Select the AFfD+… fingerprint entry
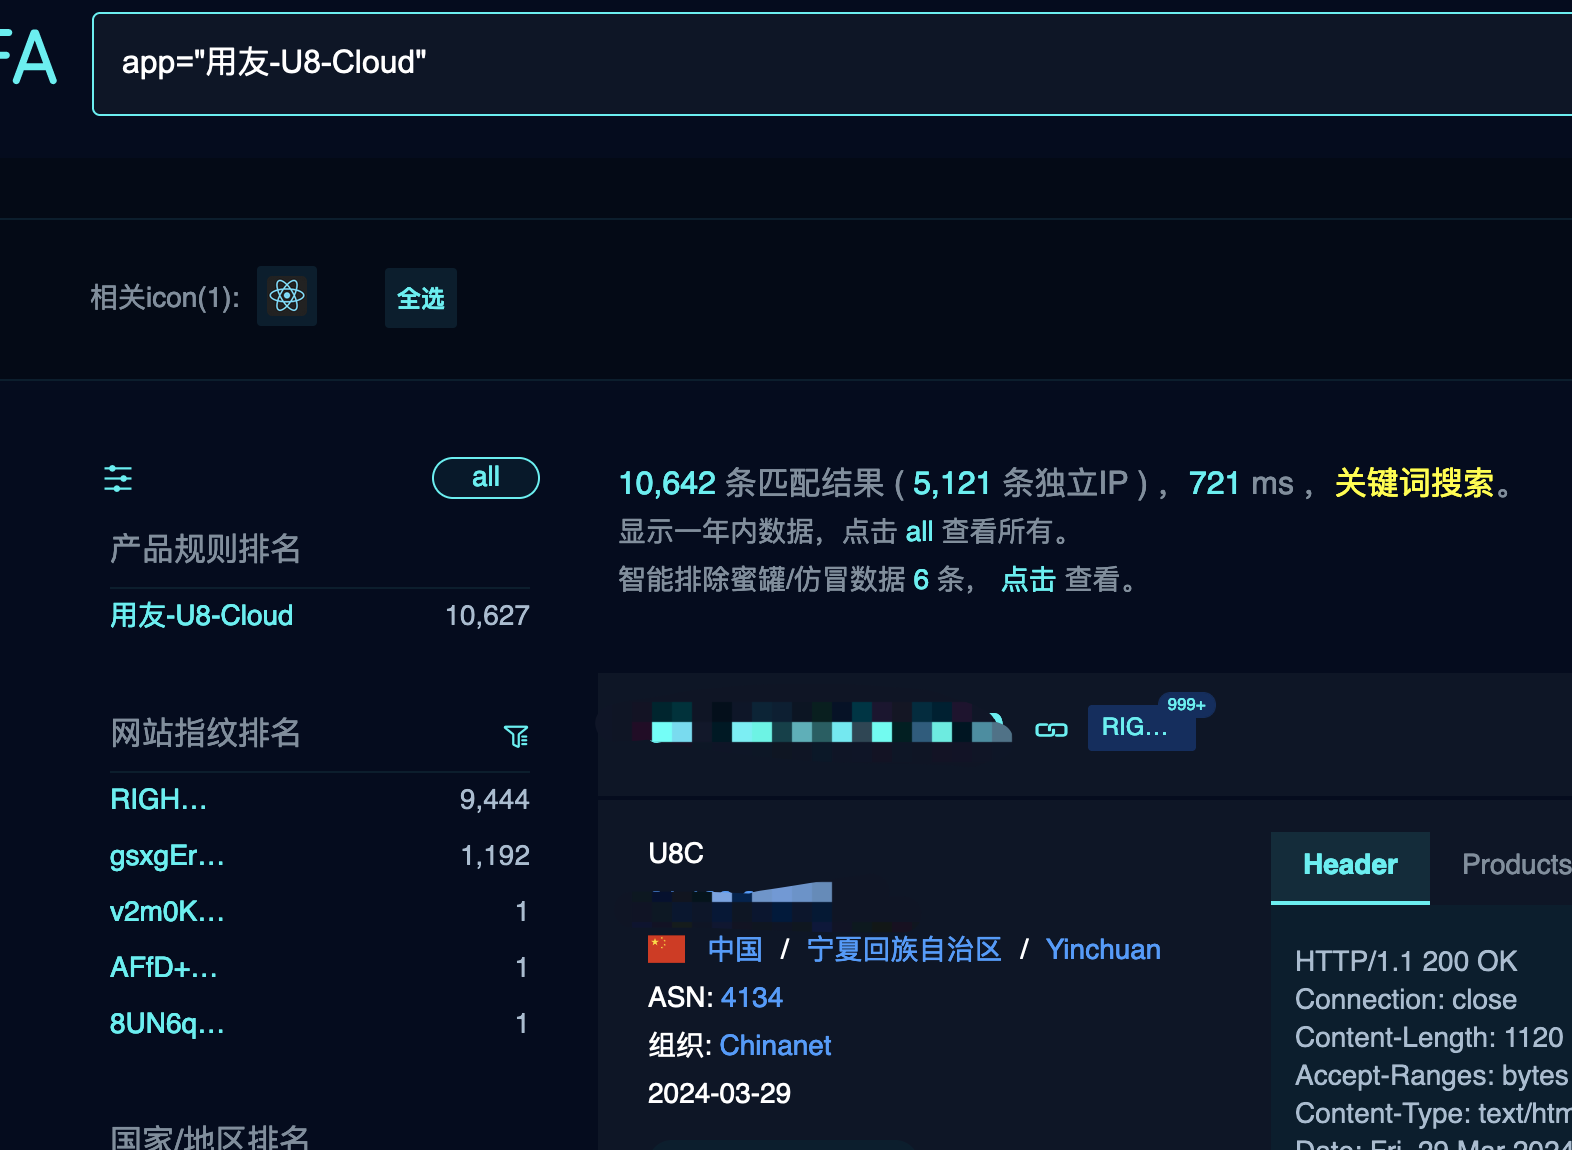Screen dimensions: 1572x1150 point(164,967)
